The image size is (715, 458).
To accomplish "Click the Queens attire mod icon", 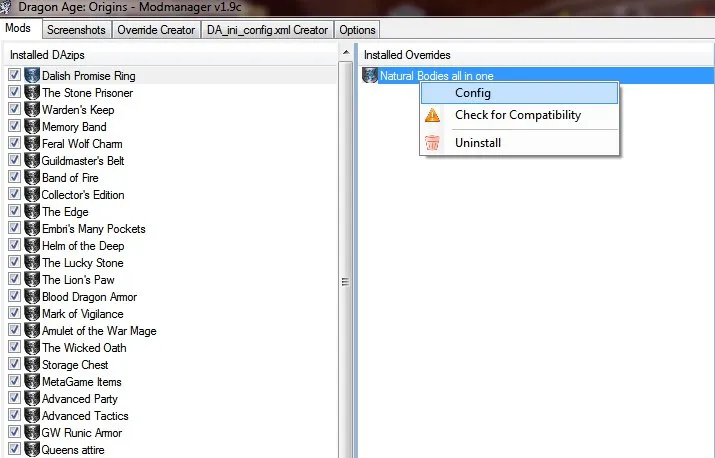I will (32, 449).
